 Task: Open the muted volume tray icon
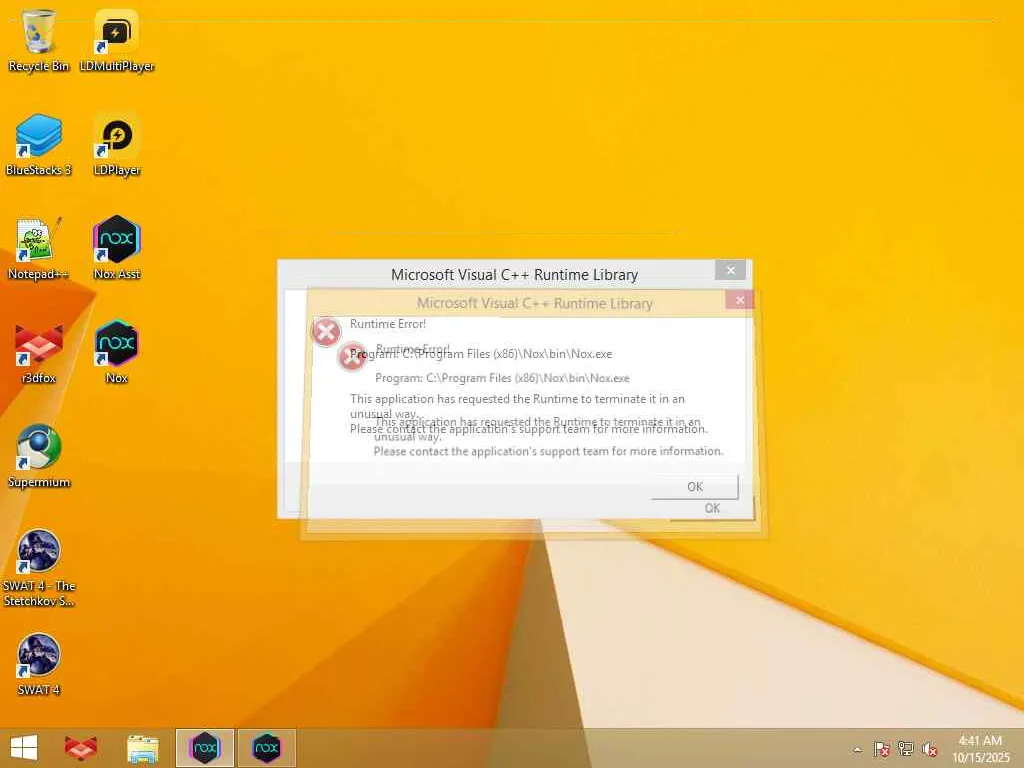point(929,749)
